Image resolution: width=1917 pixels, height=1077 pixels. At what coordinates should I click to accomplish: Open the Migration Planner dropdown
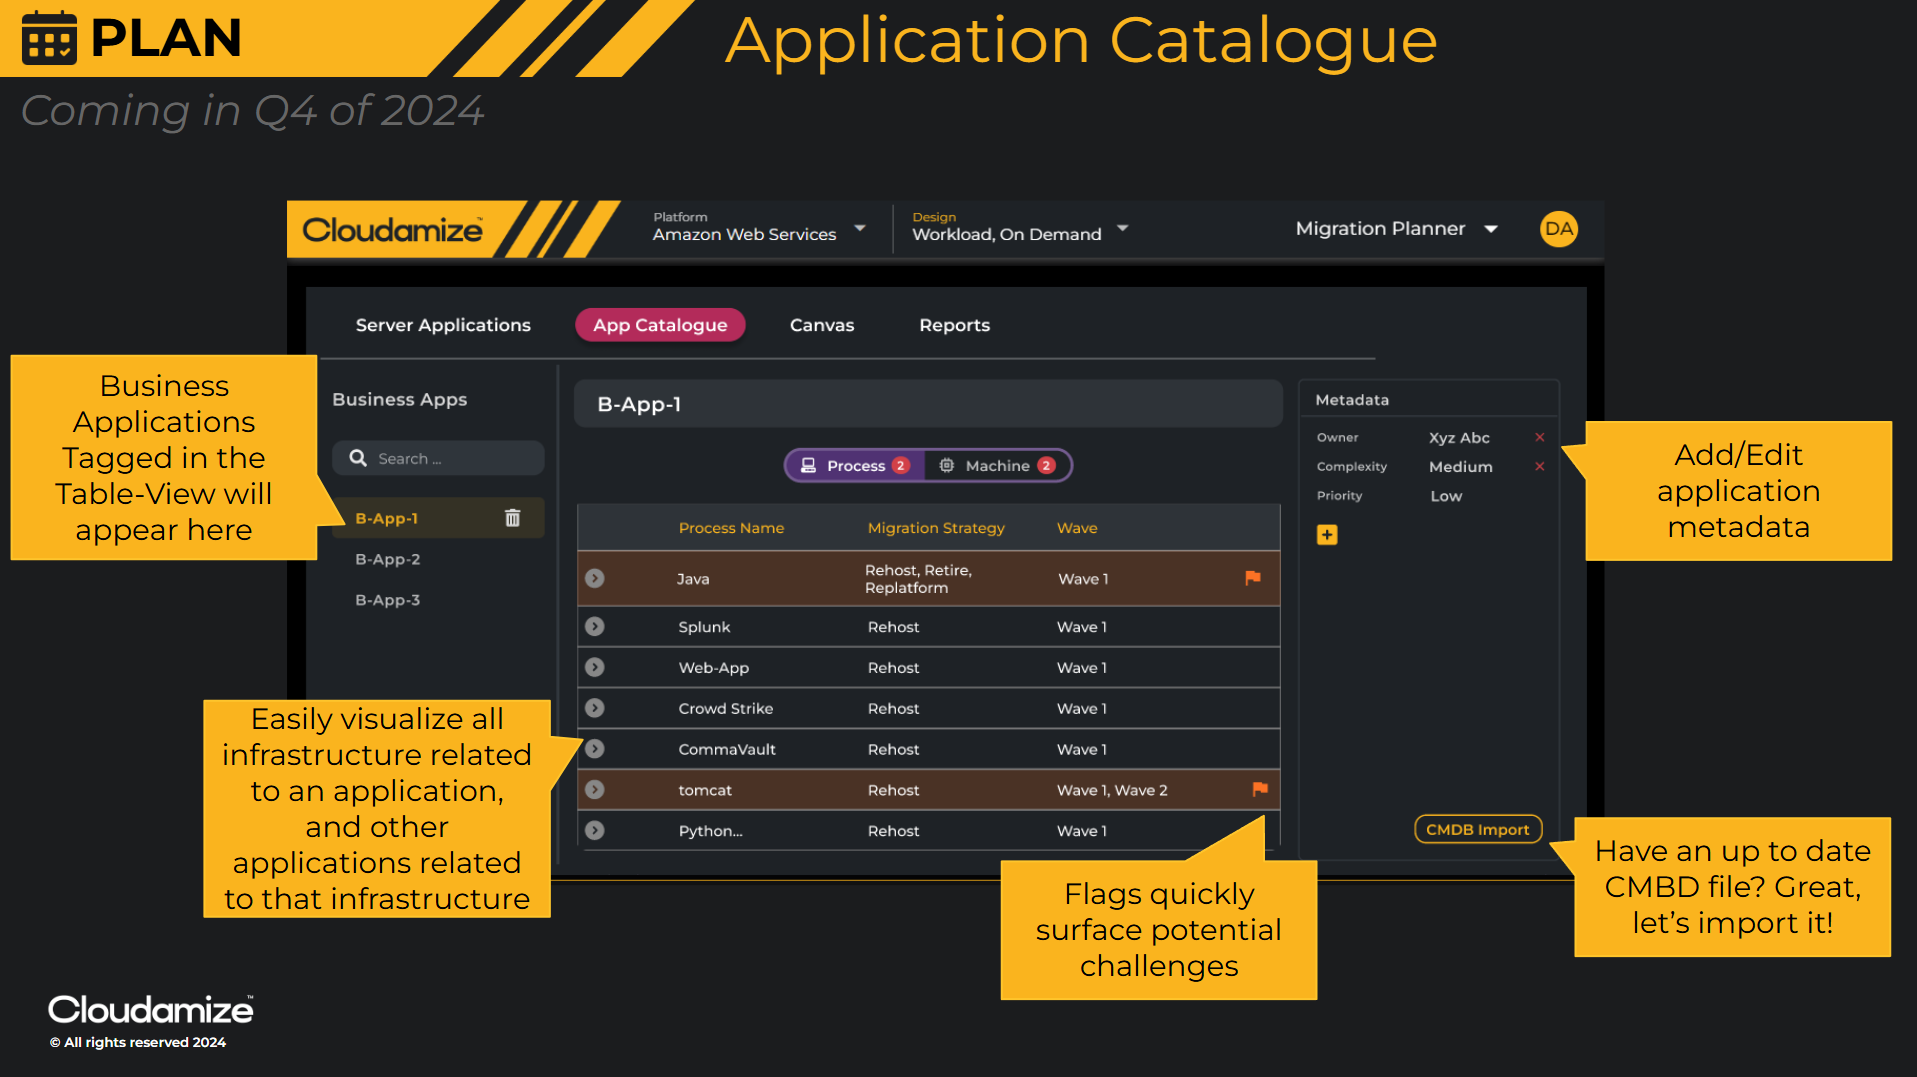(x=1396, y=229)
